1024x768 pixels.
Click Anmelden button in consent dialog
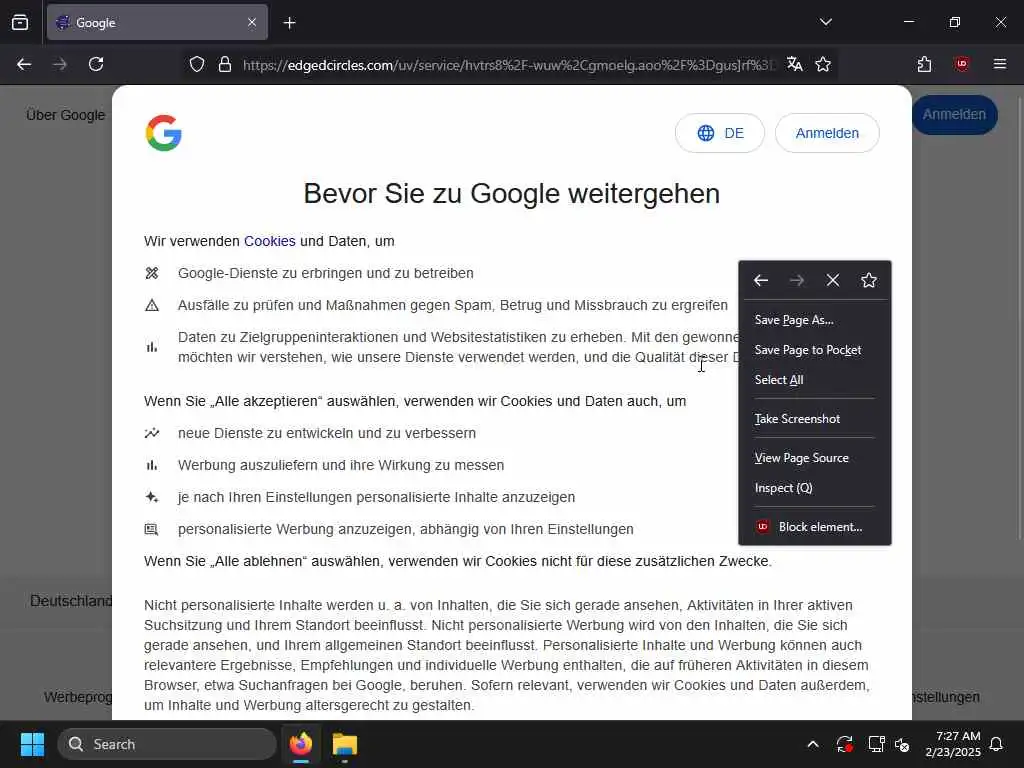(827, 133)
